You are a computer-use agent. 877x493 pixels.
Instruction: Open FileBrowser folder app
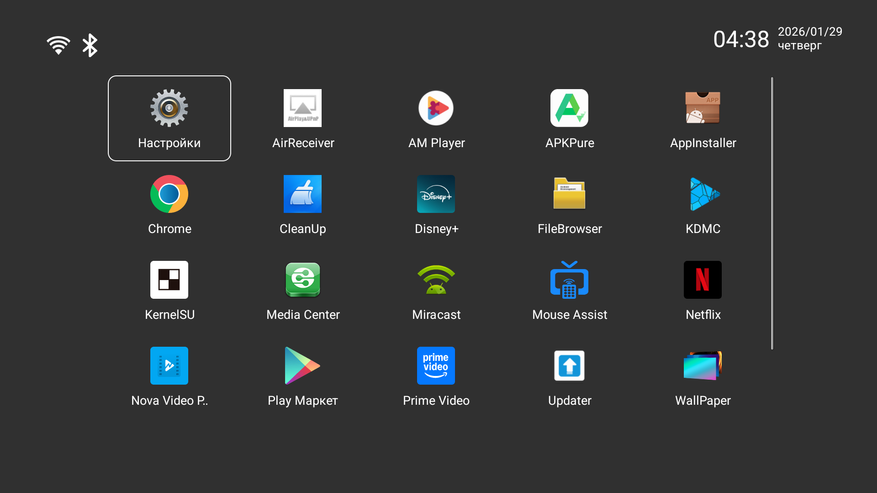pos(569,194)
